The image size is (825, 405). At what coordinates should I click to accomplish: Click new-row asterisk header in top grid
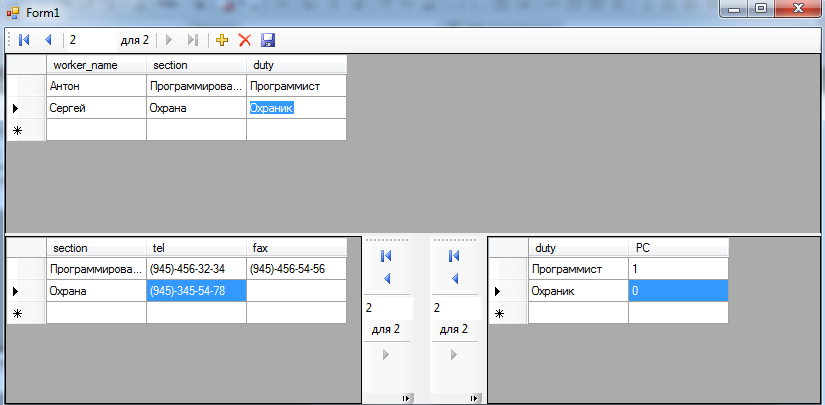[26, 130]
